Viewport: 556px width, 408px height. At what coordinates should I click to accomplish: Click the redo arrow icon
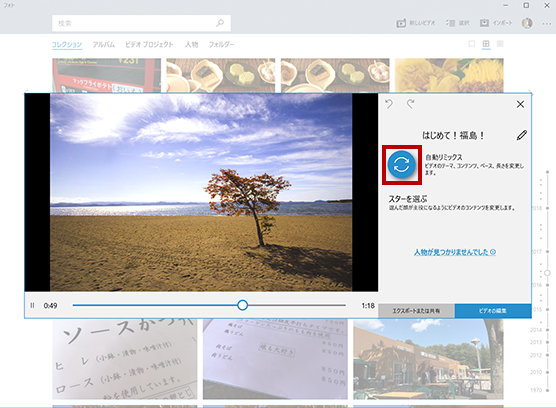pos(411,104)
